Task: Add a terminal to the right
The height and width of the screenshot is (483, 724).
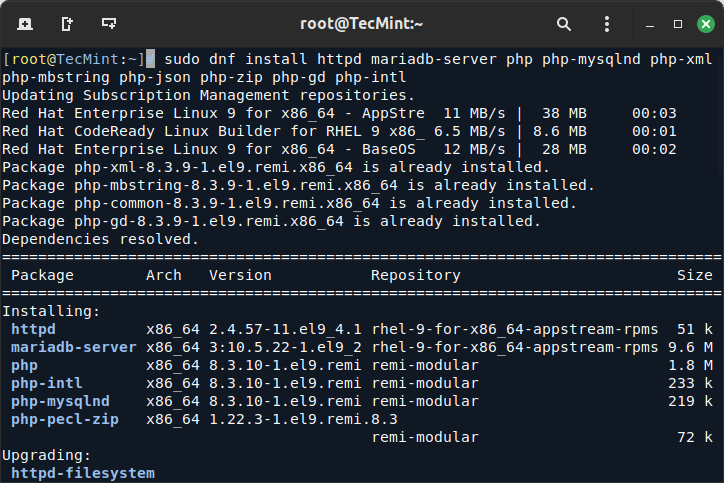Action: coord(66,23)
